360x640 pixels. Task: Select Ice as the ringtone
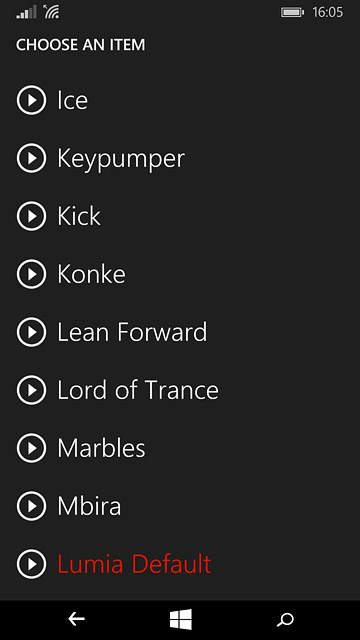tap(72, 100)
